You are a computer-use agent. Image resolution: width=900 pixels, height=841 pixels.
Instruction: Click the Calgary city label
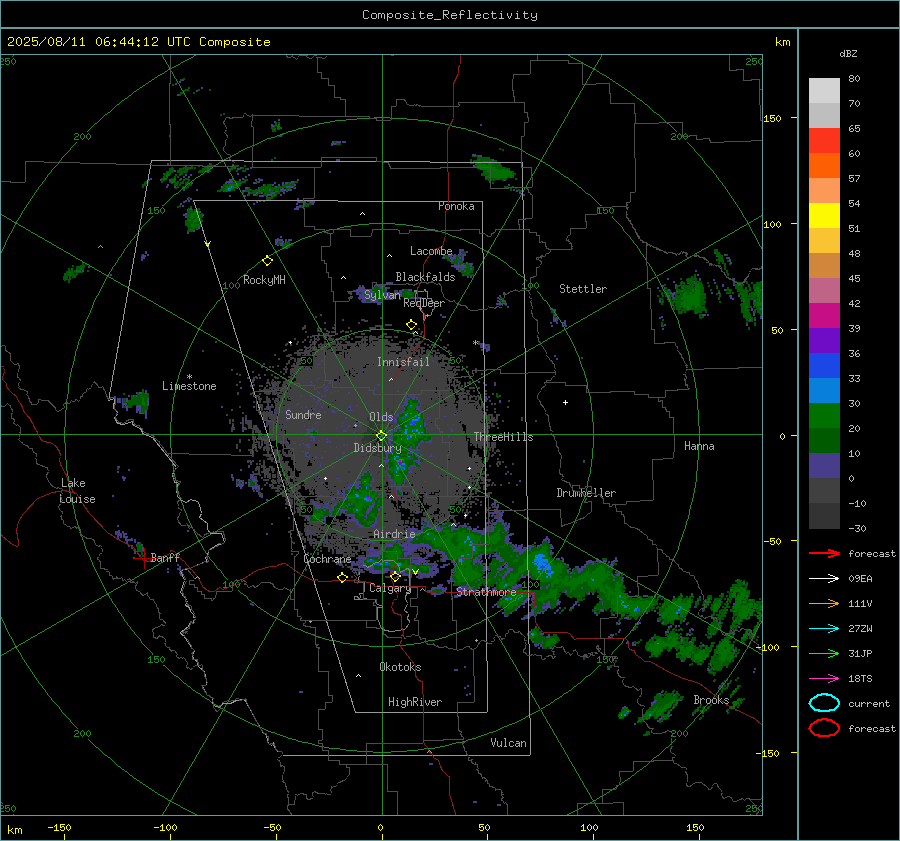pos(390,588)
